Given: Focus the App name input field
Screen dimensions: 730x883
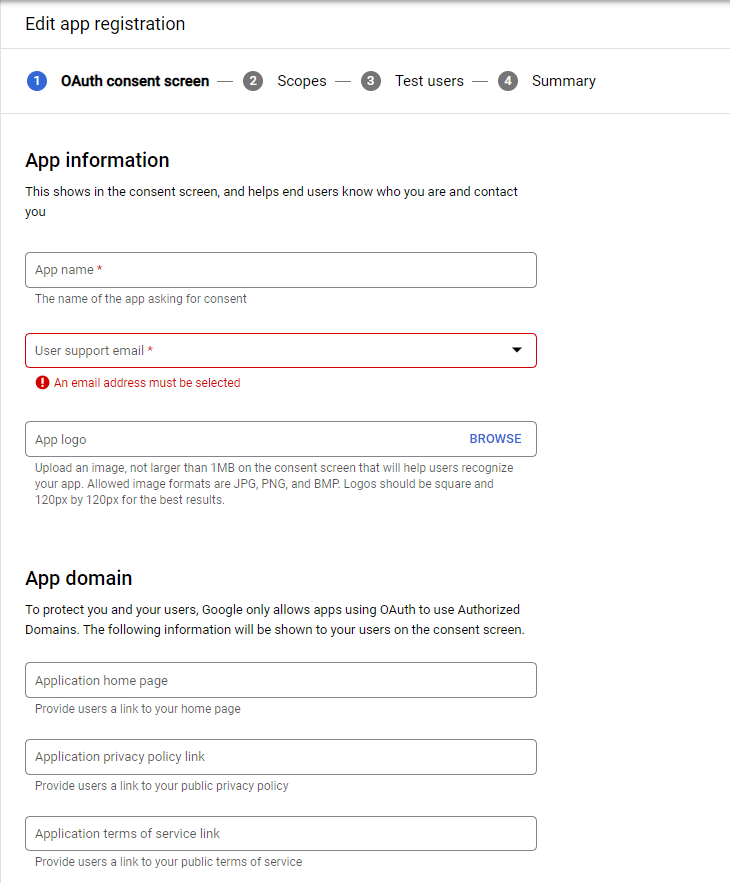Looking at the screenshot, I should [x=281, y=270].
